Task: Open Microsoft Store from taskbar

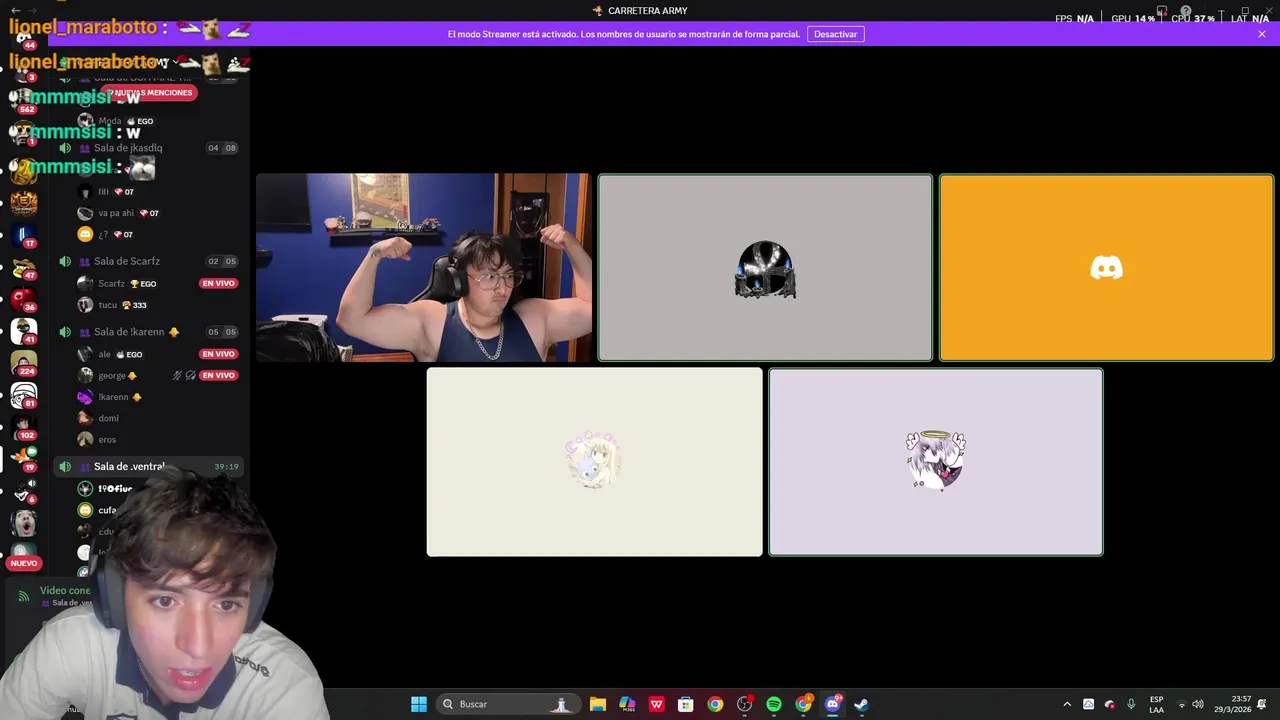Action: [x=685, y=704]
